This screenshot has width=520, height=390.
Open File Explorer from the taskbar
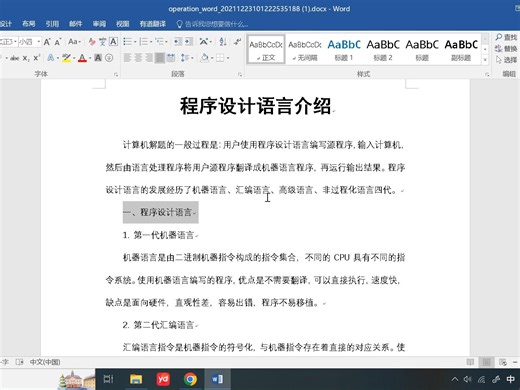136,379
